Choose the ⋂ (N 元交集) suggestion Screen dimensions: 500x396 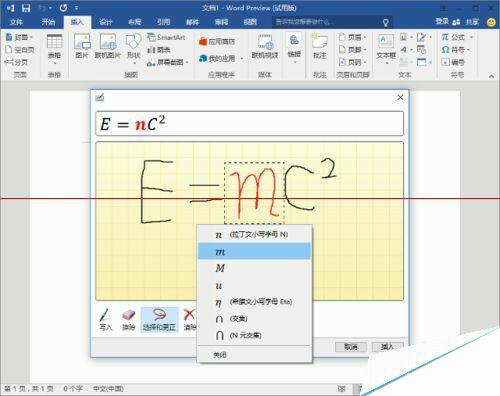[255, 335]
